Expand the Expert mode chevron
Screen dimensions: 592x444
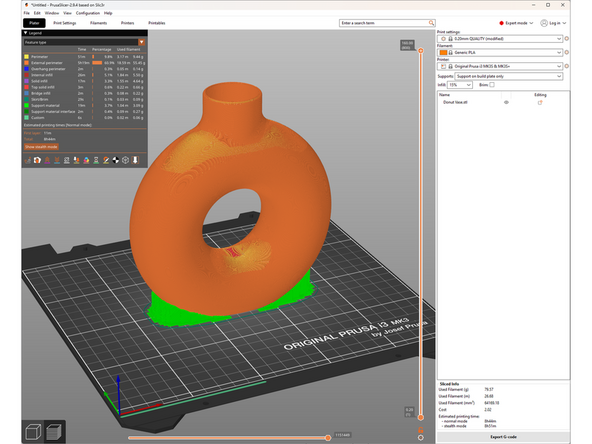(x=531, y=23)
